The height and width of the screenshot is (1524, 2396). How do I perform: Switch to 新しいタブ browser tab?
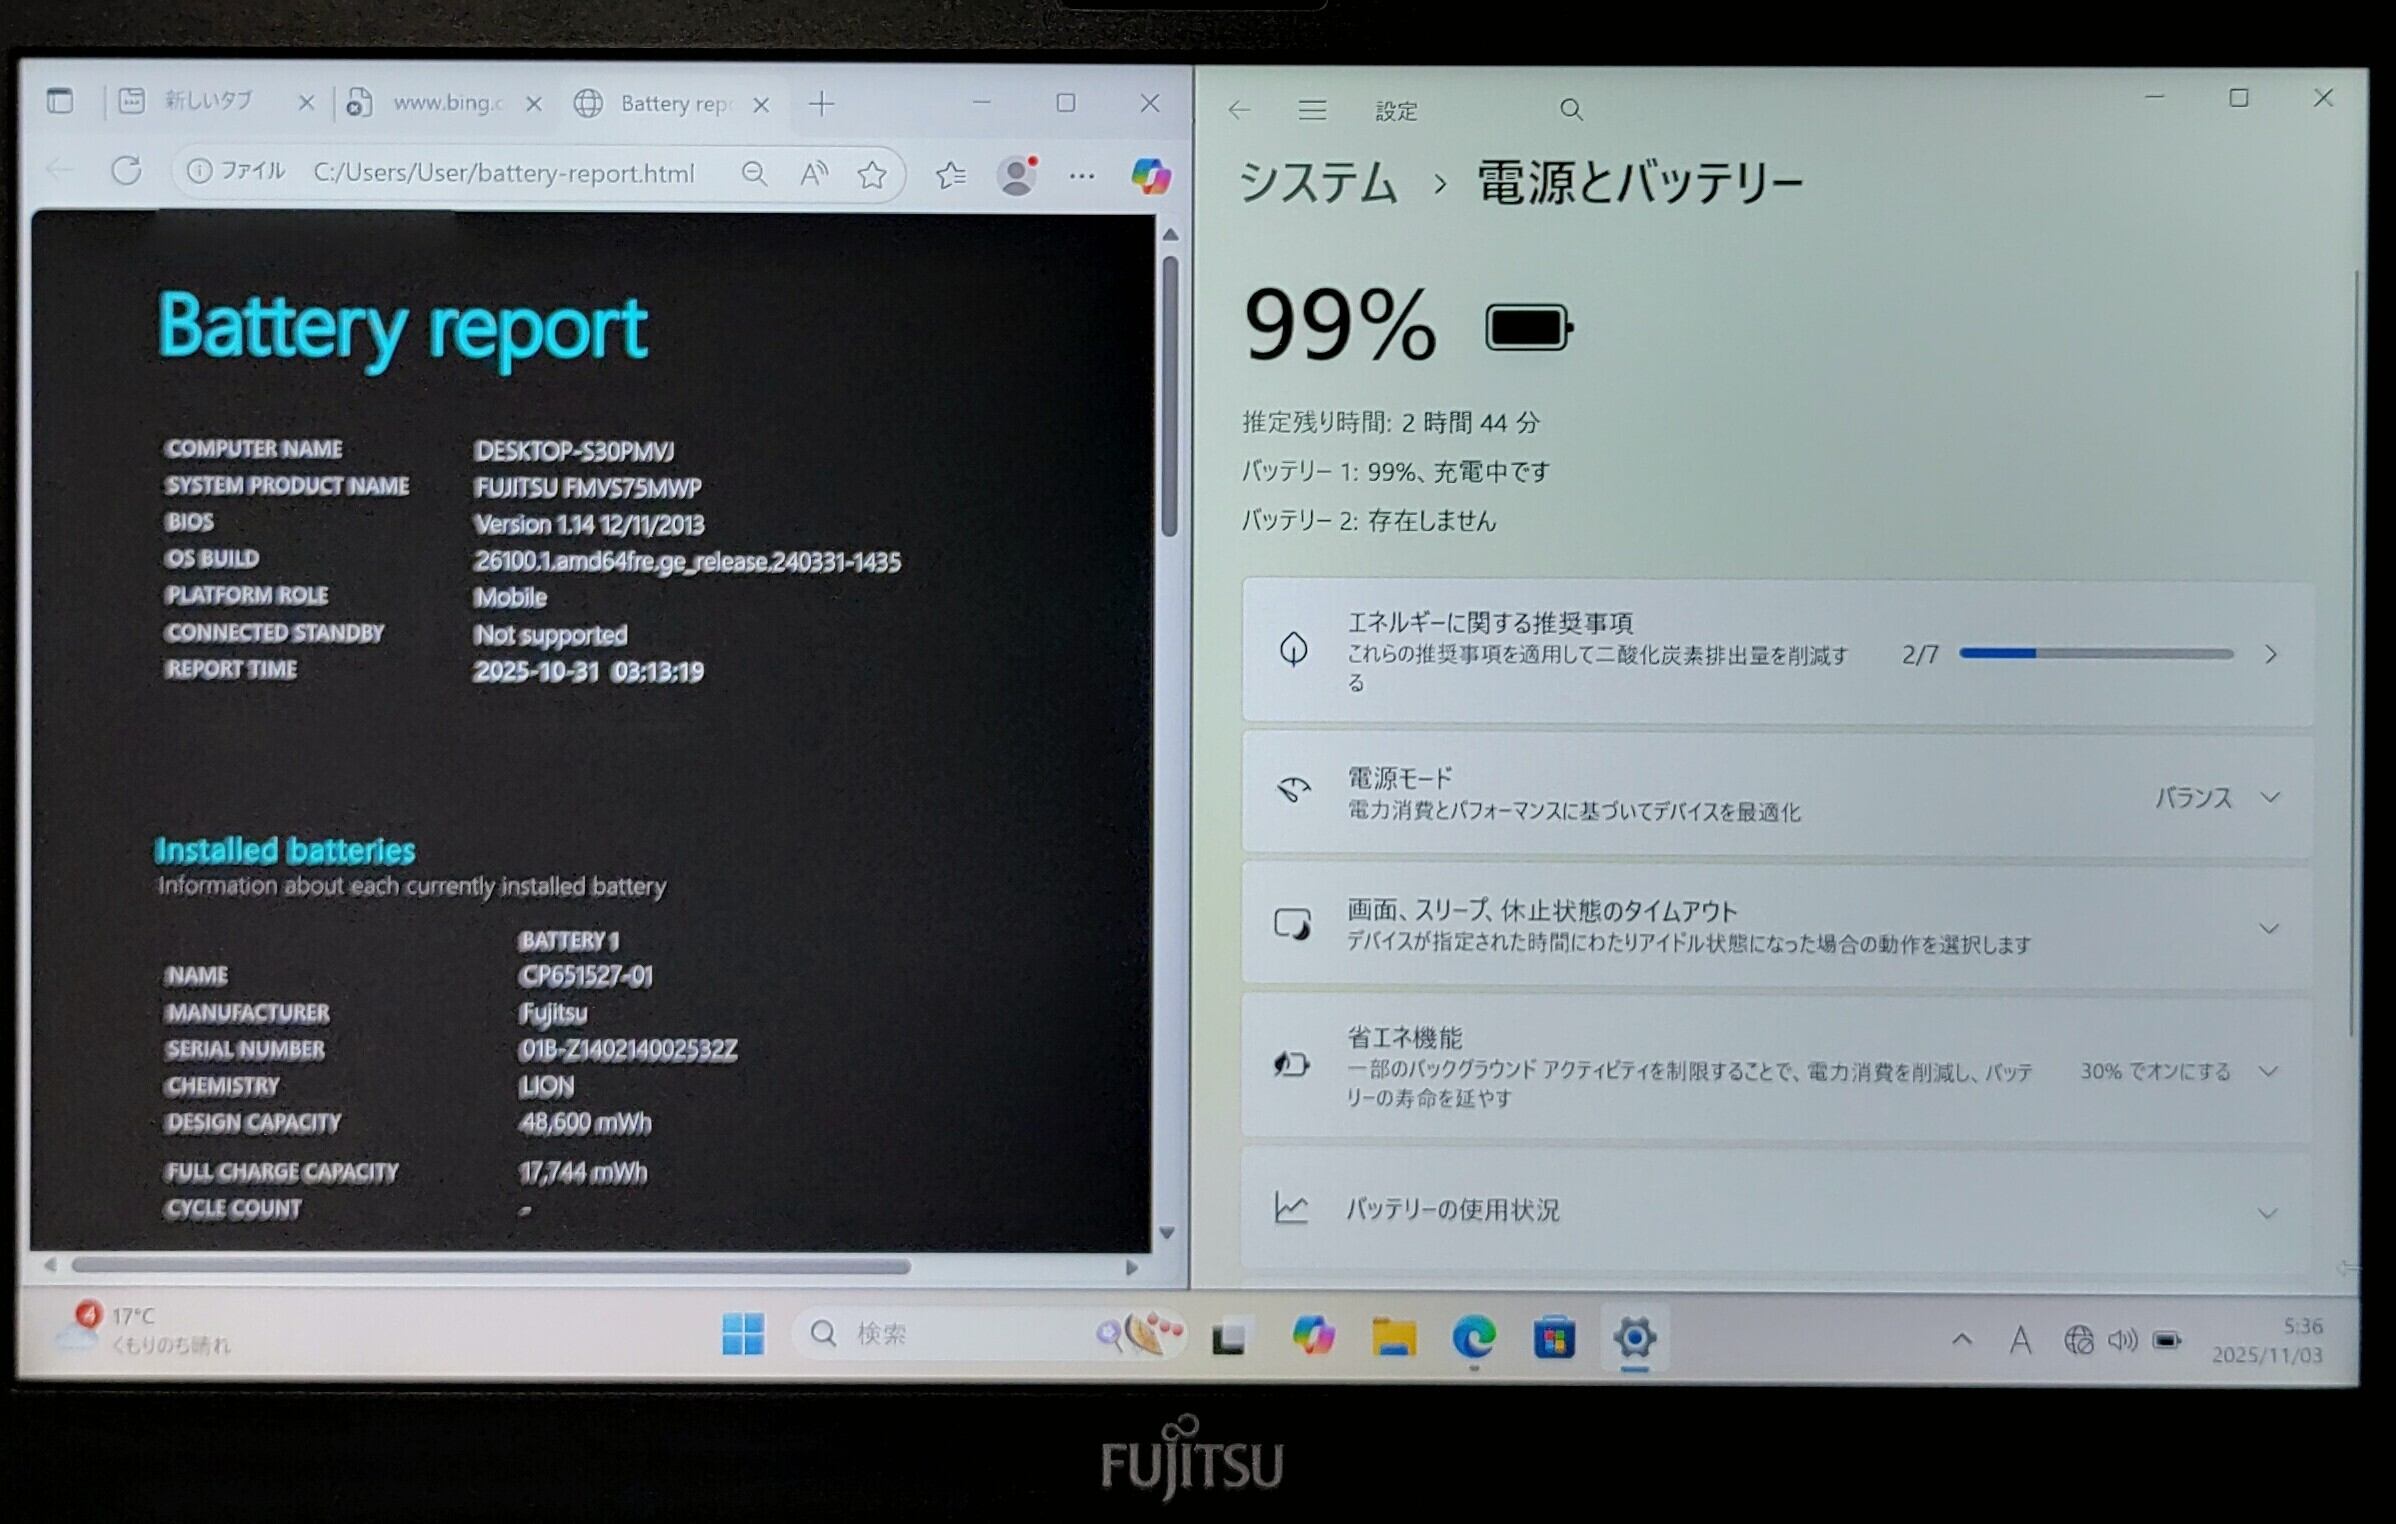(x=208, y=101)
